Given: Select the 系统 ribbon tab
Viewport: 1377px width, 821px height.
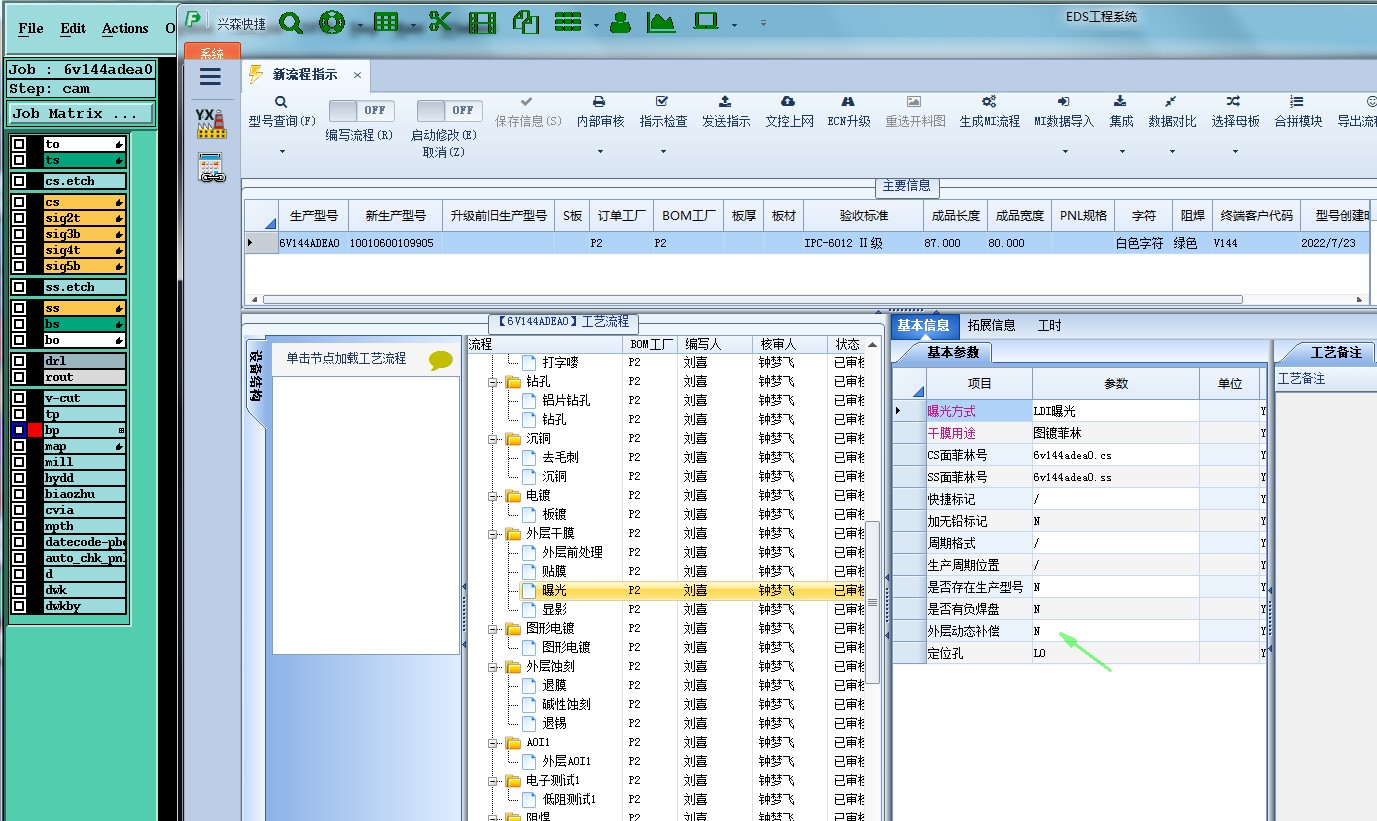Looking at the screenshot, I should 212,53.
